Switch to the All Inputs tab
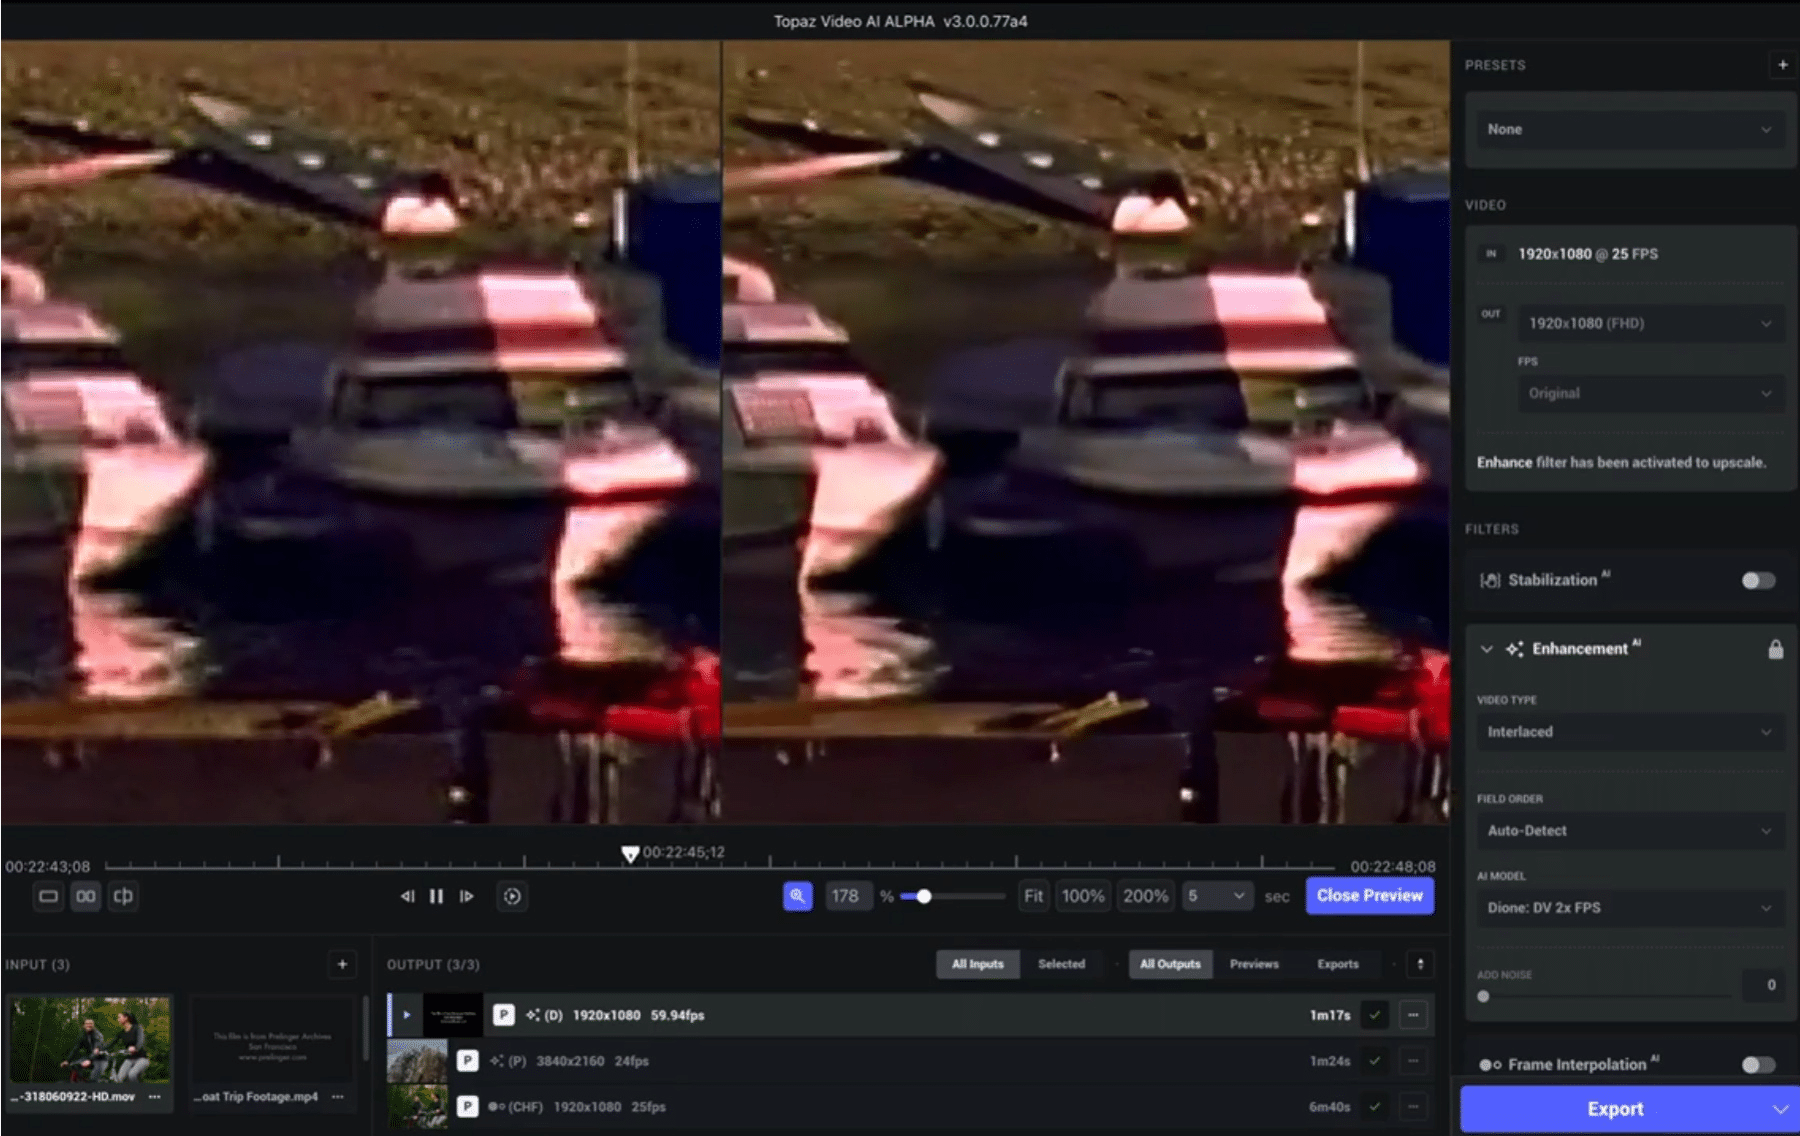This screenshot has height=1136, width=1800. coord(977,964)
